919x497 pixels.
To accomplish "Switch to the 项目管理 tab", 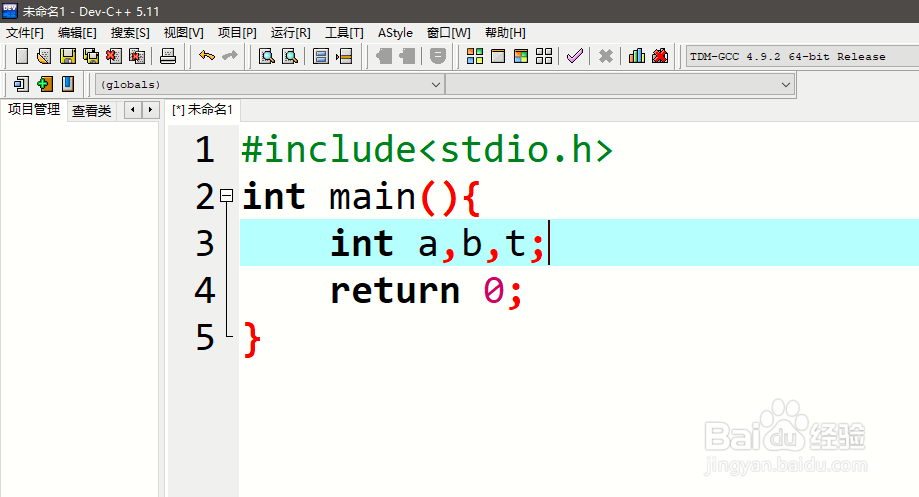I will coord(34,110).
